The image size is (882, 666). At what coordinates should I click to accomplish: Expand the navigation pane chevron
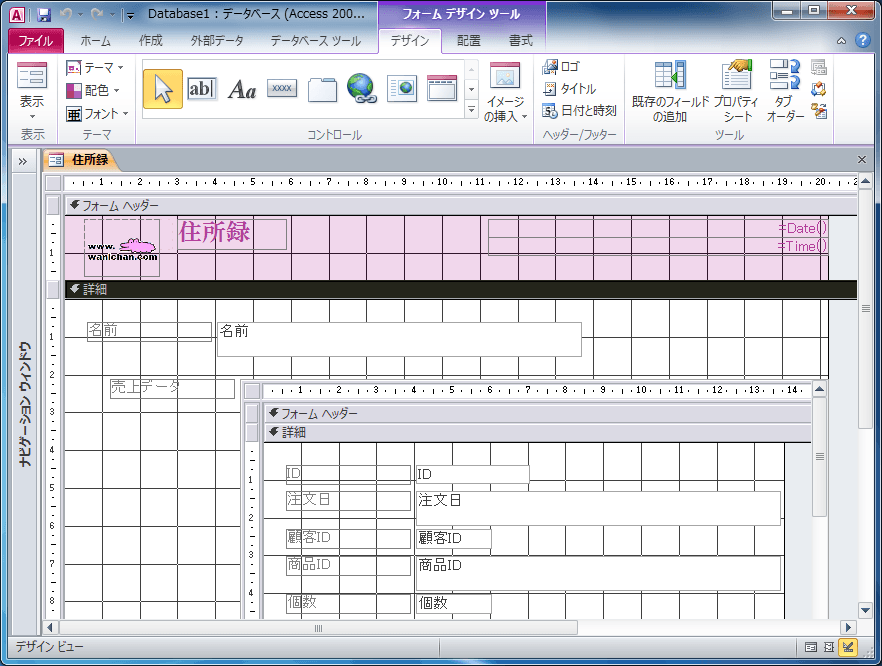pyautogui.click(x=22, y=162)
